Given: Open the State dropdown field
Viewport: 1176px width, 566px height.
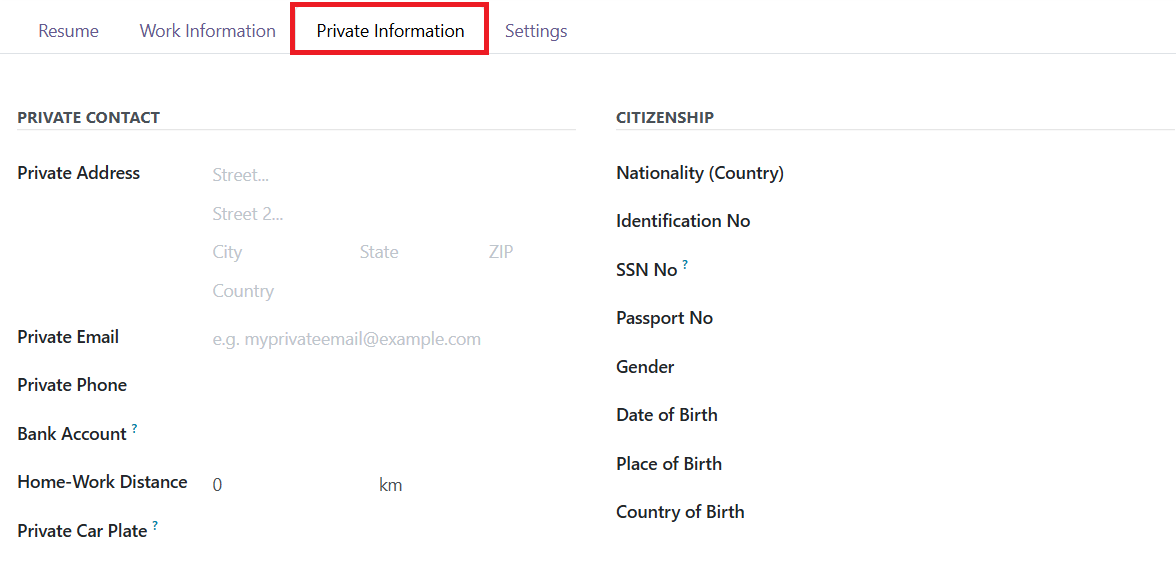Looking at the screenshot, I should tap(418, 253).
